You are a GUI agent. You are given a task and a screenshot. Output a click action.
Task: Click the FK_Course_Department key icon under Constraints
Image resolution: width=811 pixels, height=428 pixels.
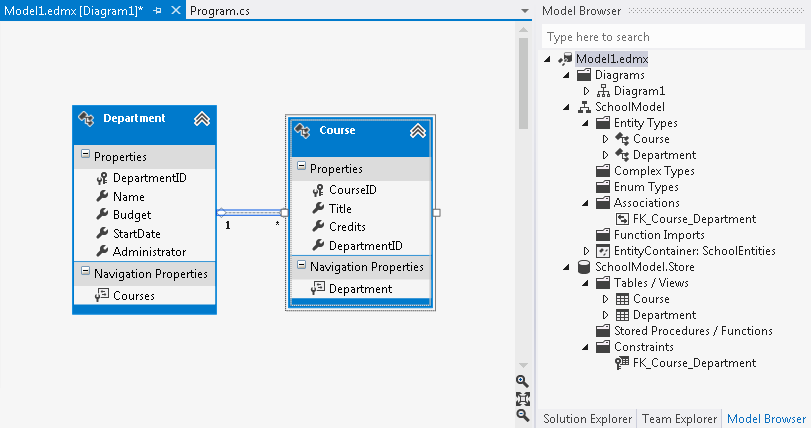[x=622, y=363]
